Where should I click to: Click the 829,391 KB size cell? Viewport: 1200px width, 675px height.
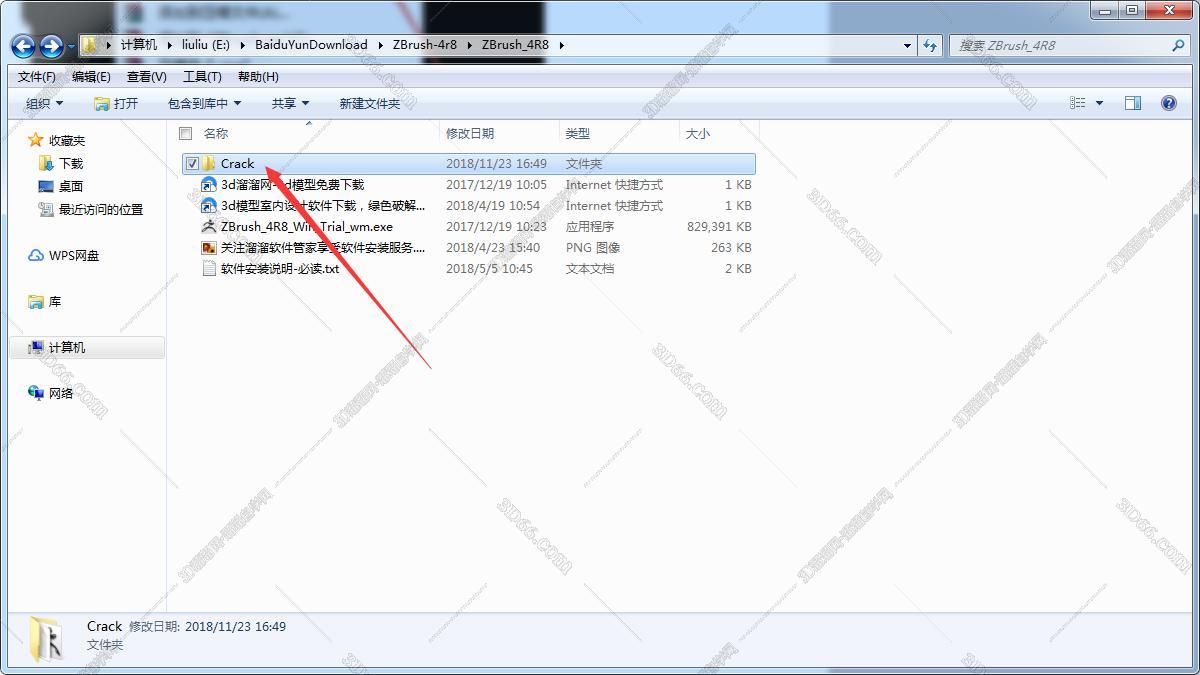coord(719,226)
